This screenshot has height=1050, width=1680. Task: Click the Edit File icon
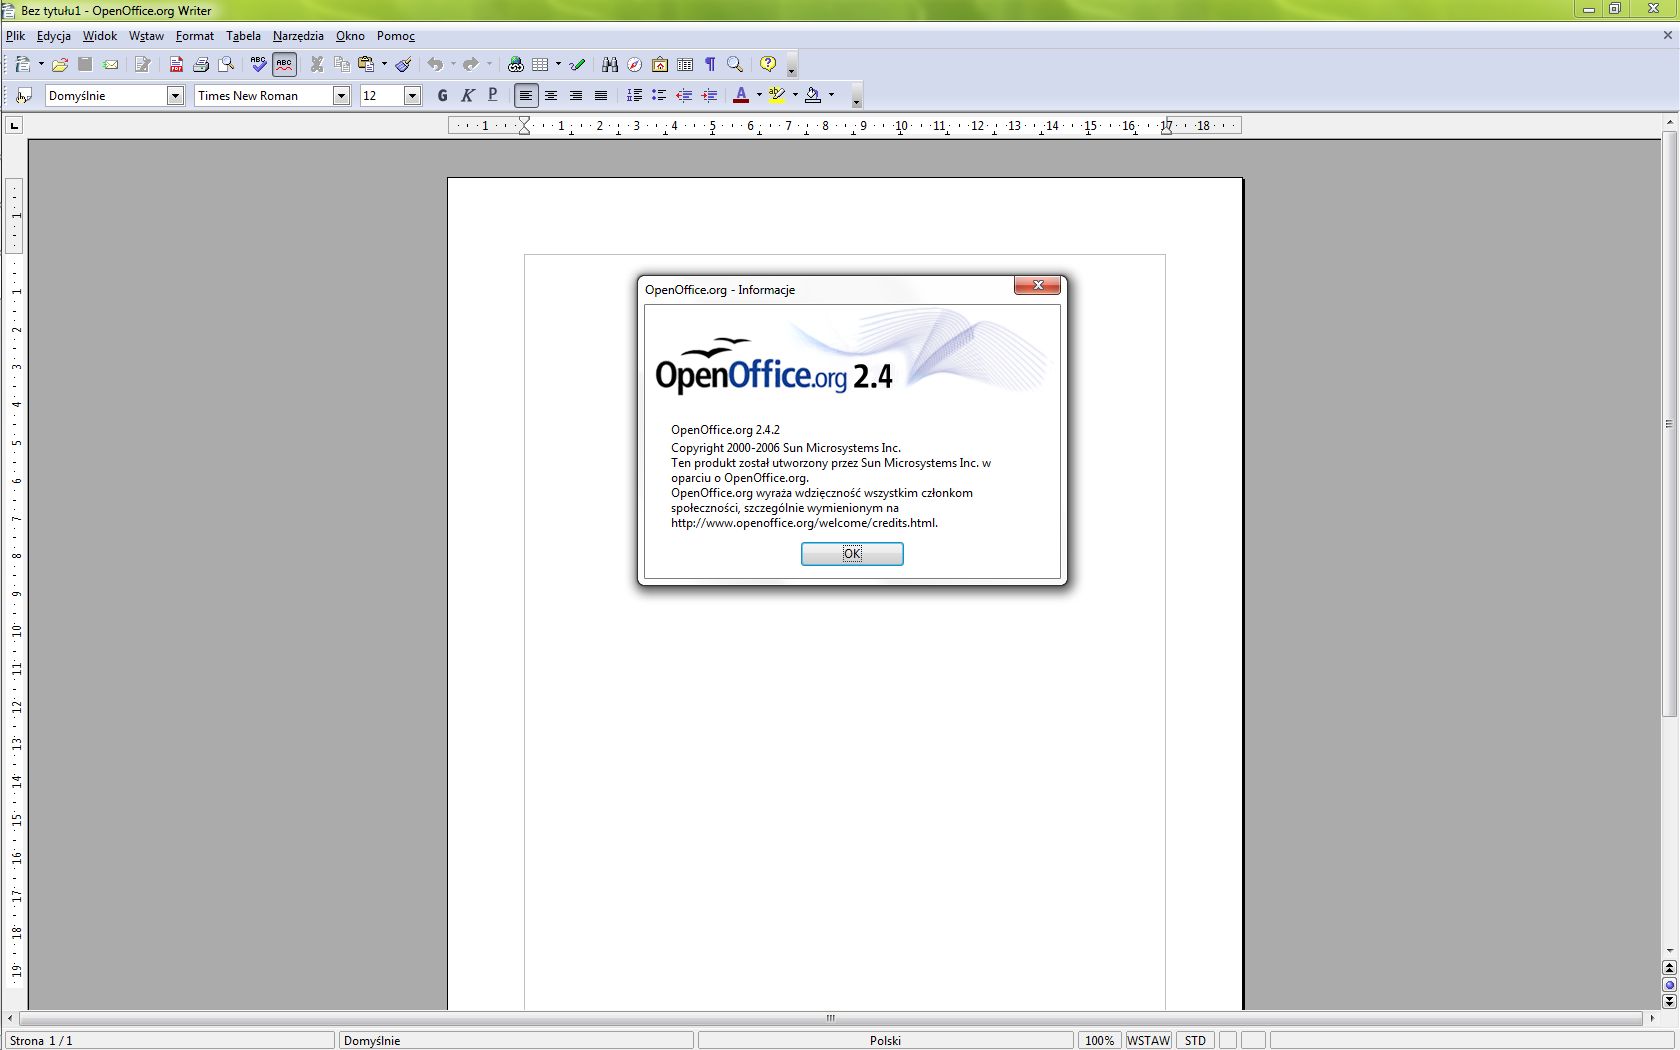point(142,64)
